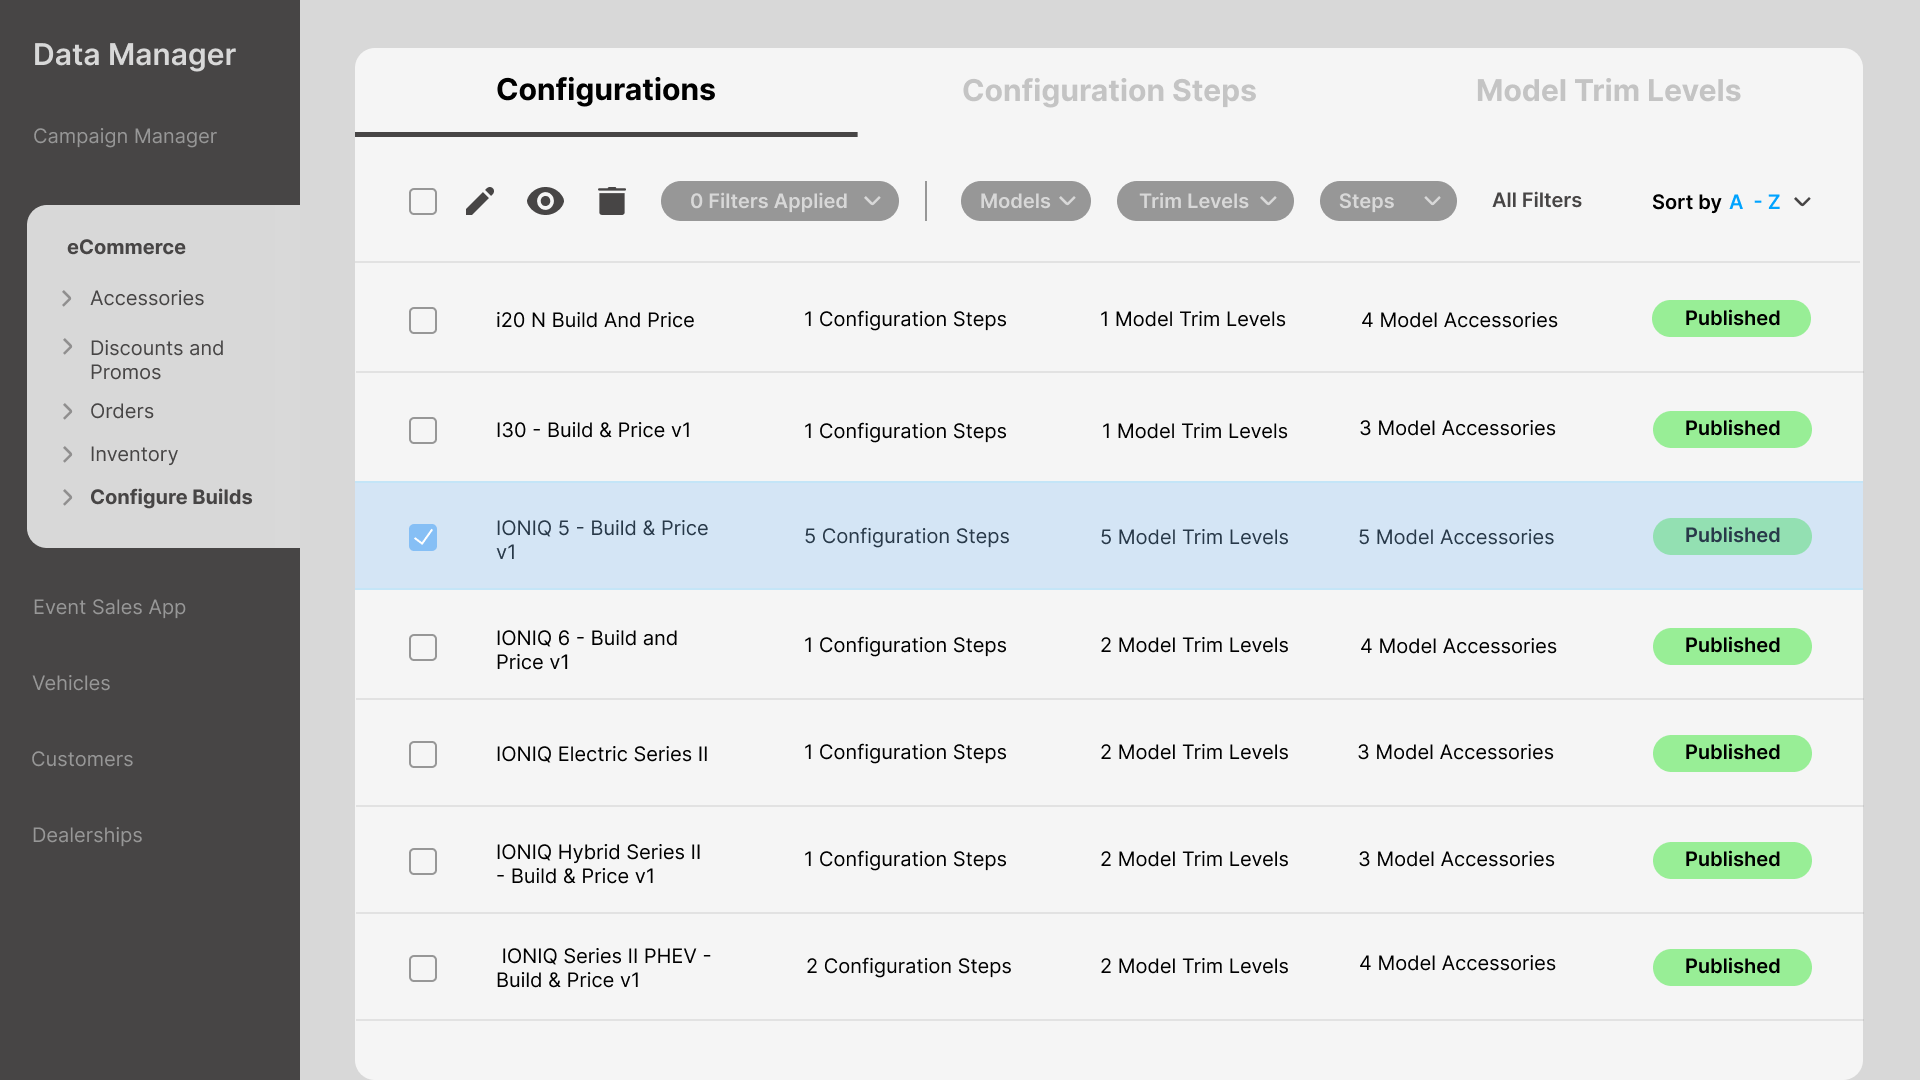Click the eye preview icon in the toolbar

coord(545,200)
